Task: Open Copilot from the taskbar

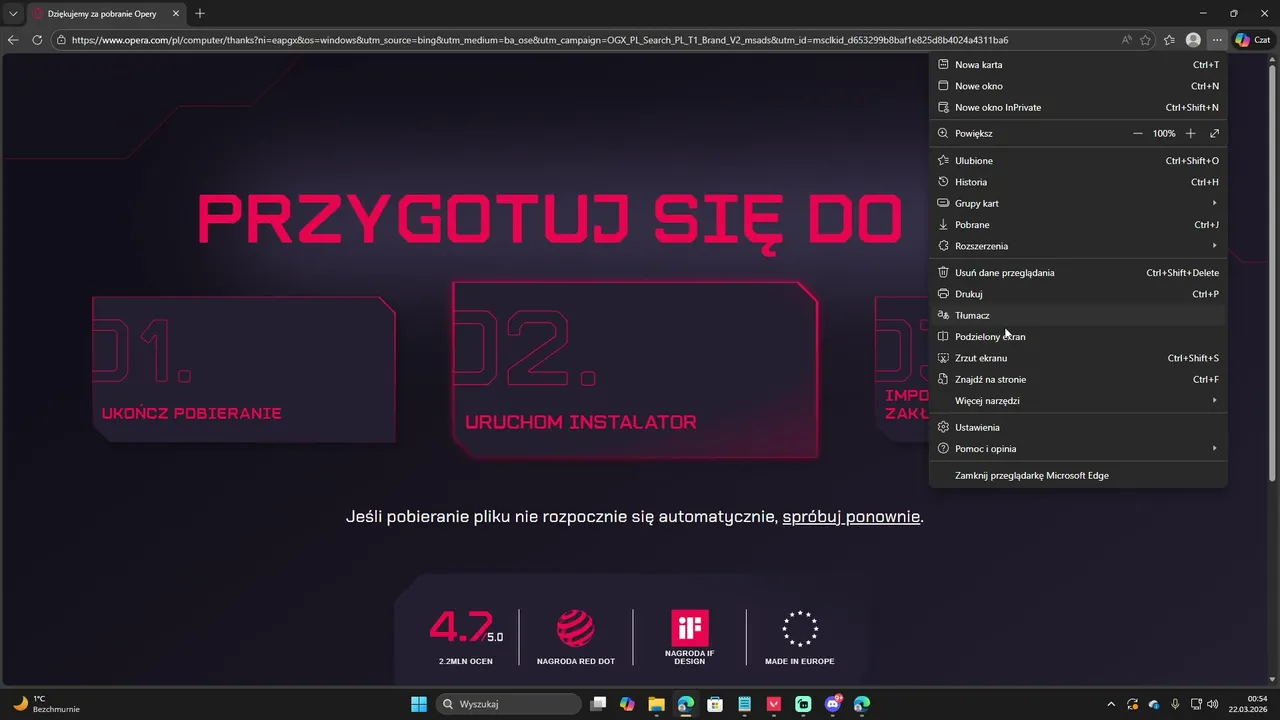Action: (627, 704)
